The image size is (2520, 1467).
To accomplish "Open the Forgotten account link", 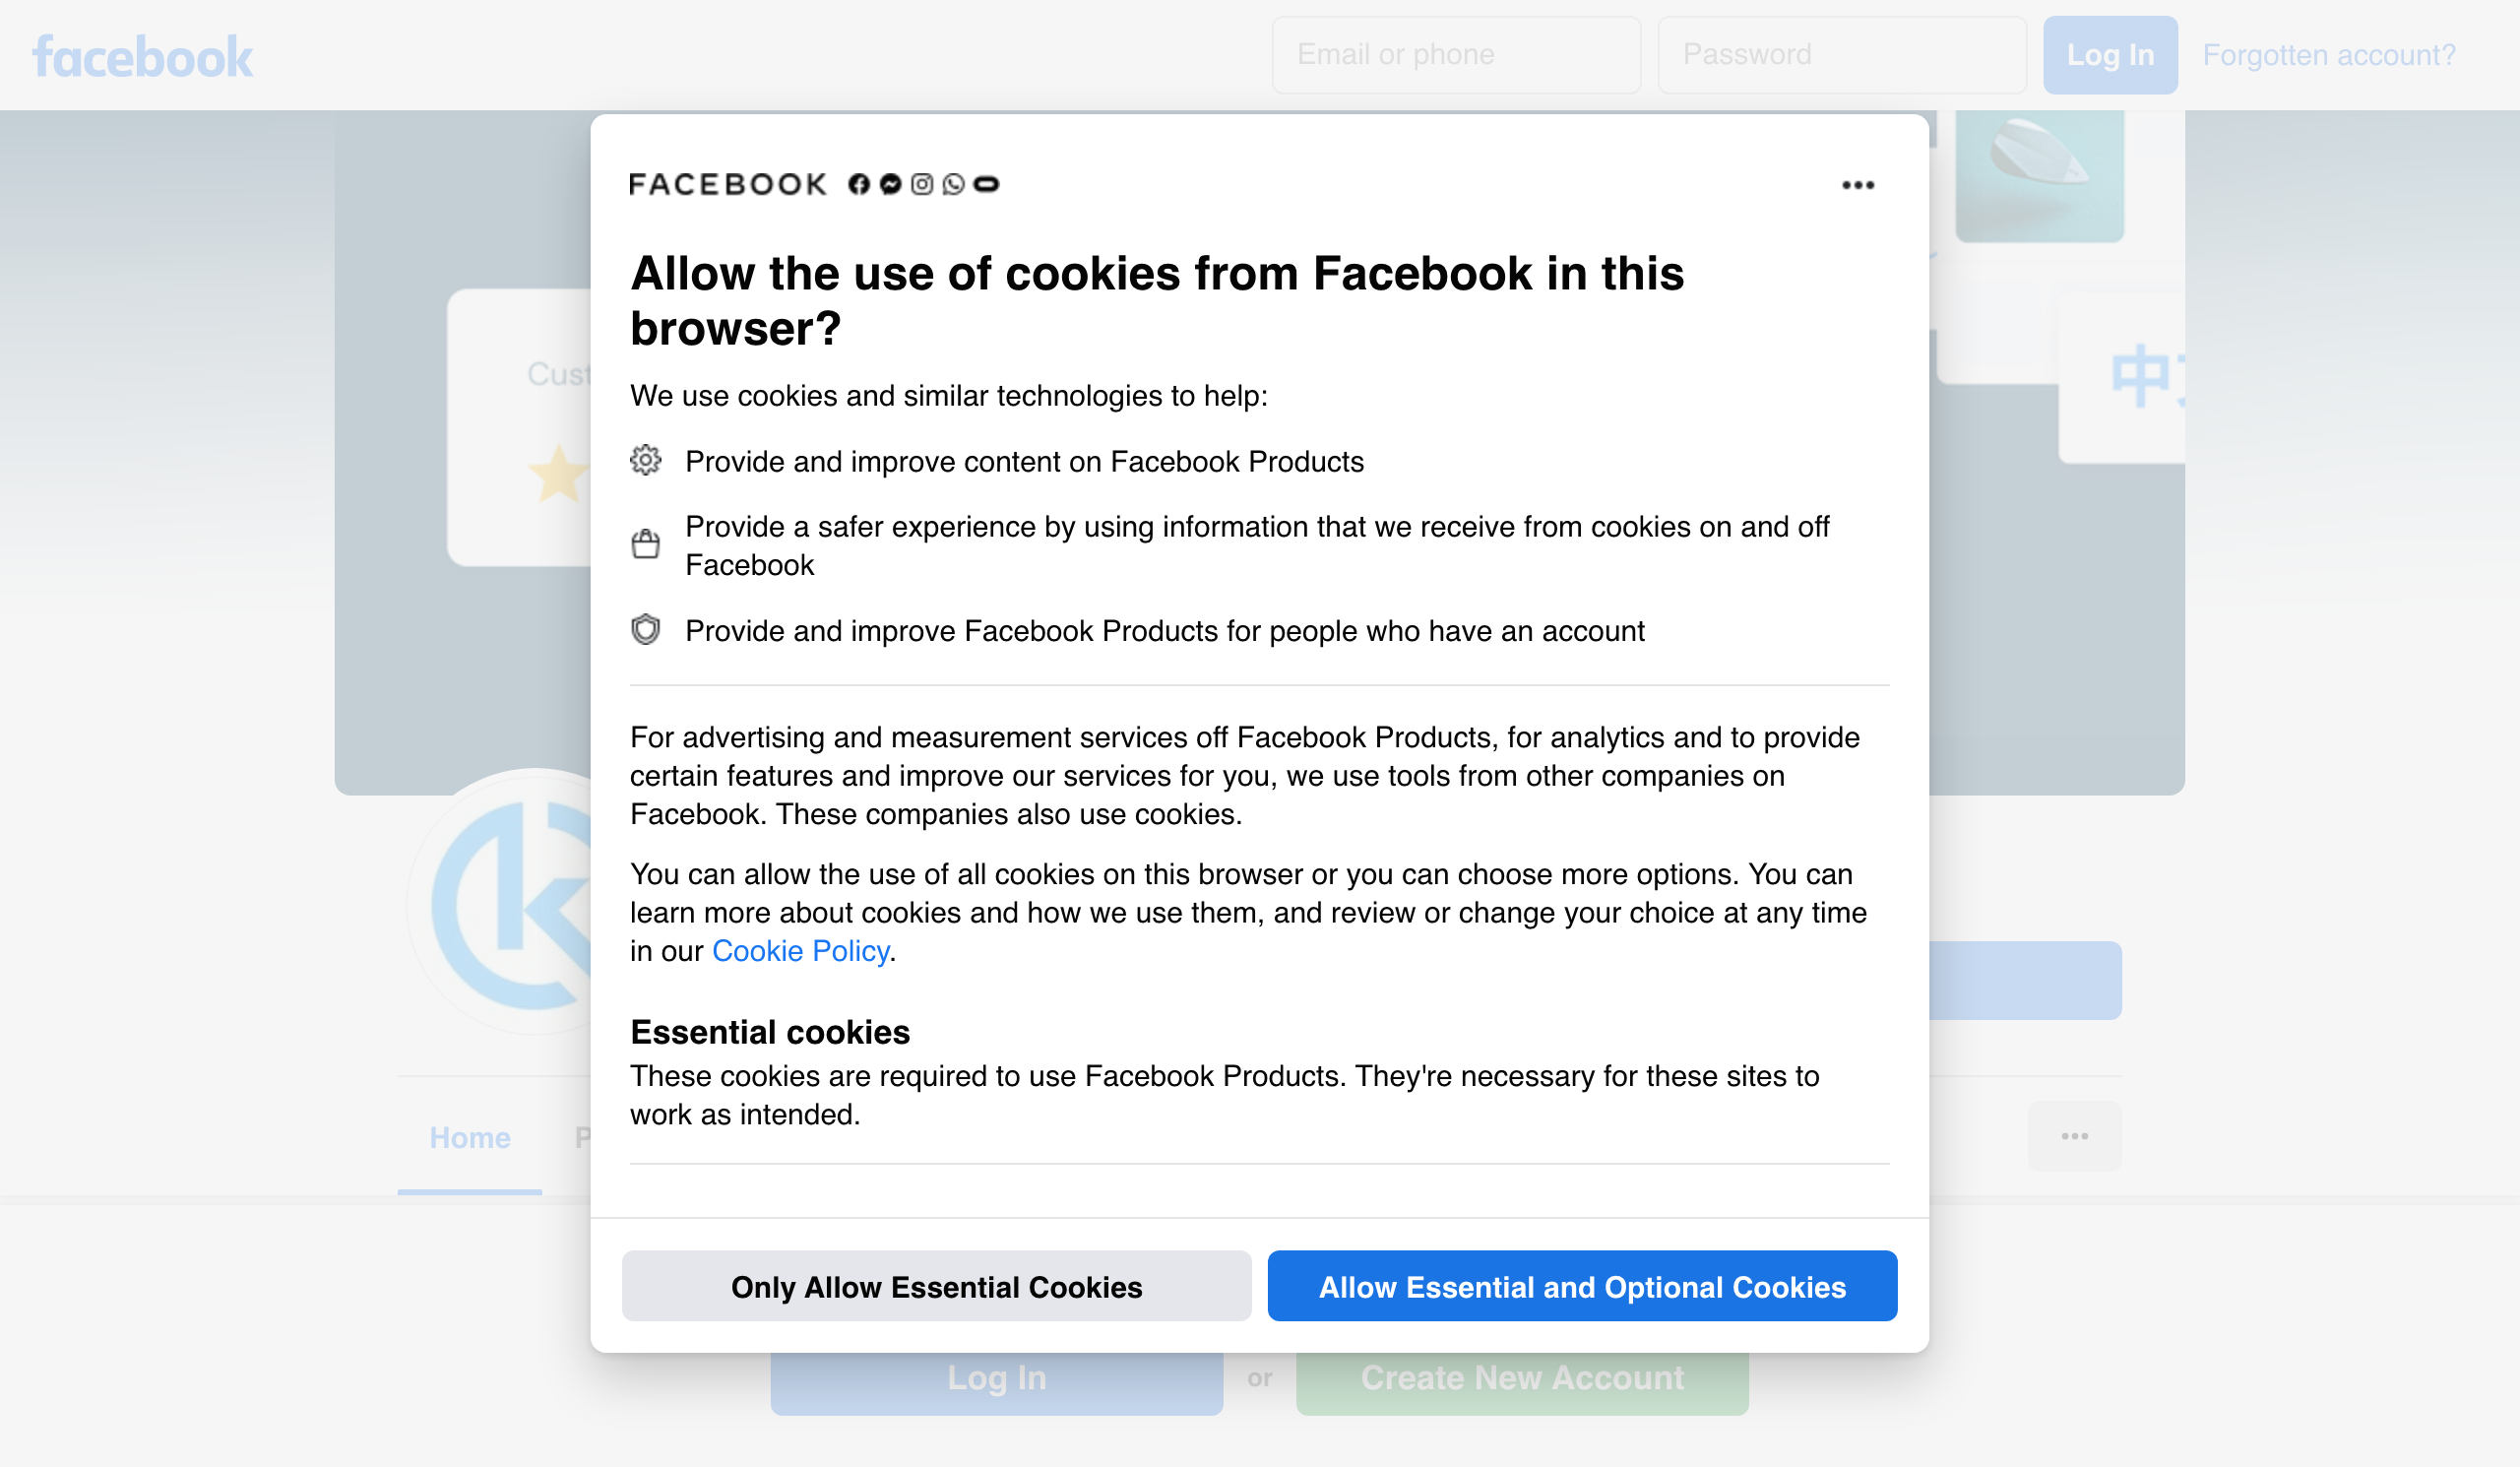I will 2329,54.
